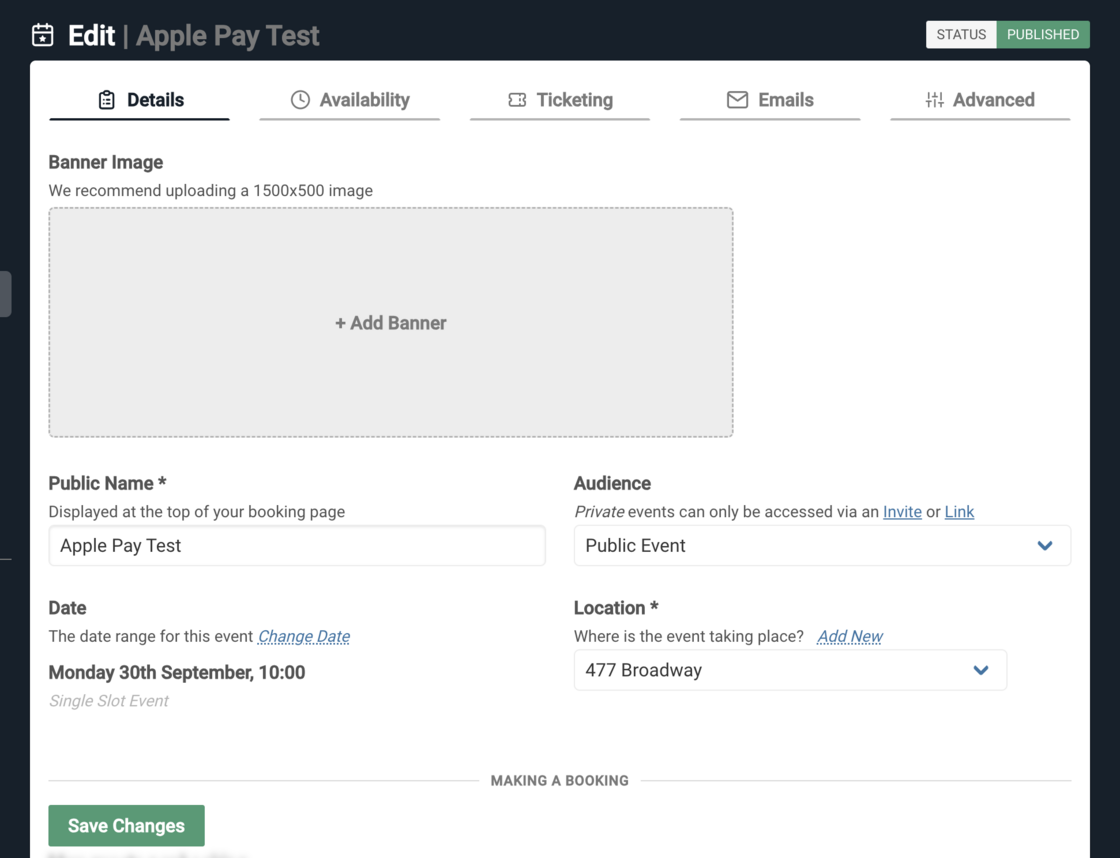Viewport: 1120px width, 858px height.
Task: Toggle the green PUBLISHED status badge
Action: coord(1042,34)
